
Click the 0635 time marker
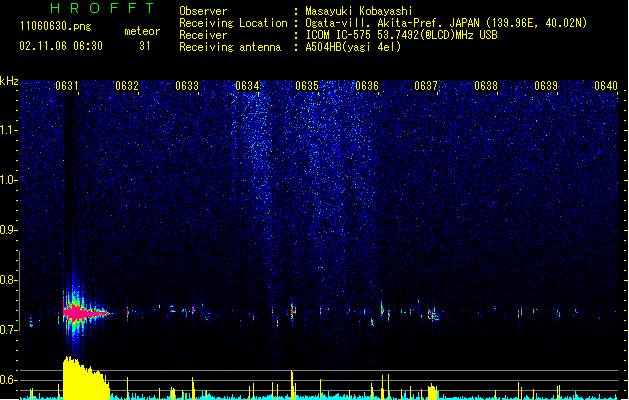pos(307,86)
